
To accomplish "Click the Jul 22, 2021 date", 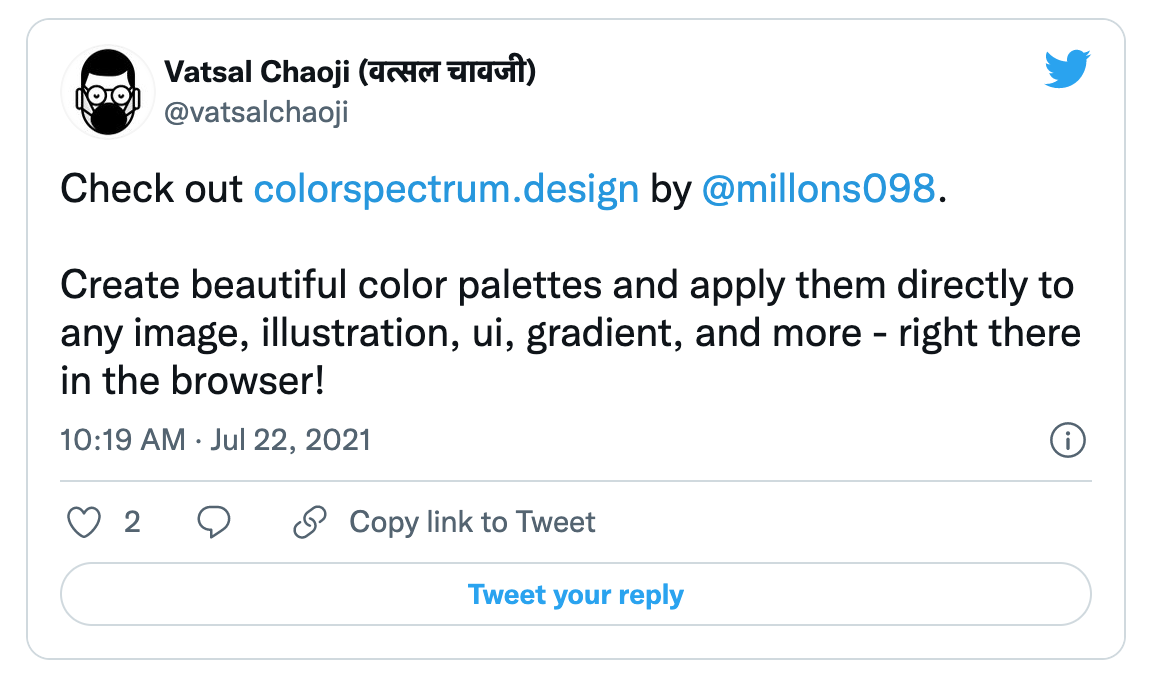I will (290, 440).
